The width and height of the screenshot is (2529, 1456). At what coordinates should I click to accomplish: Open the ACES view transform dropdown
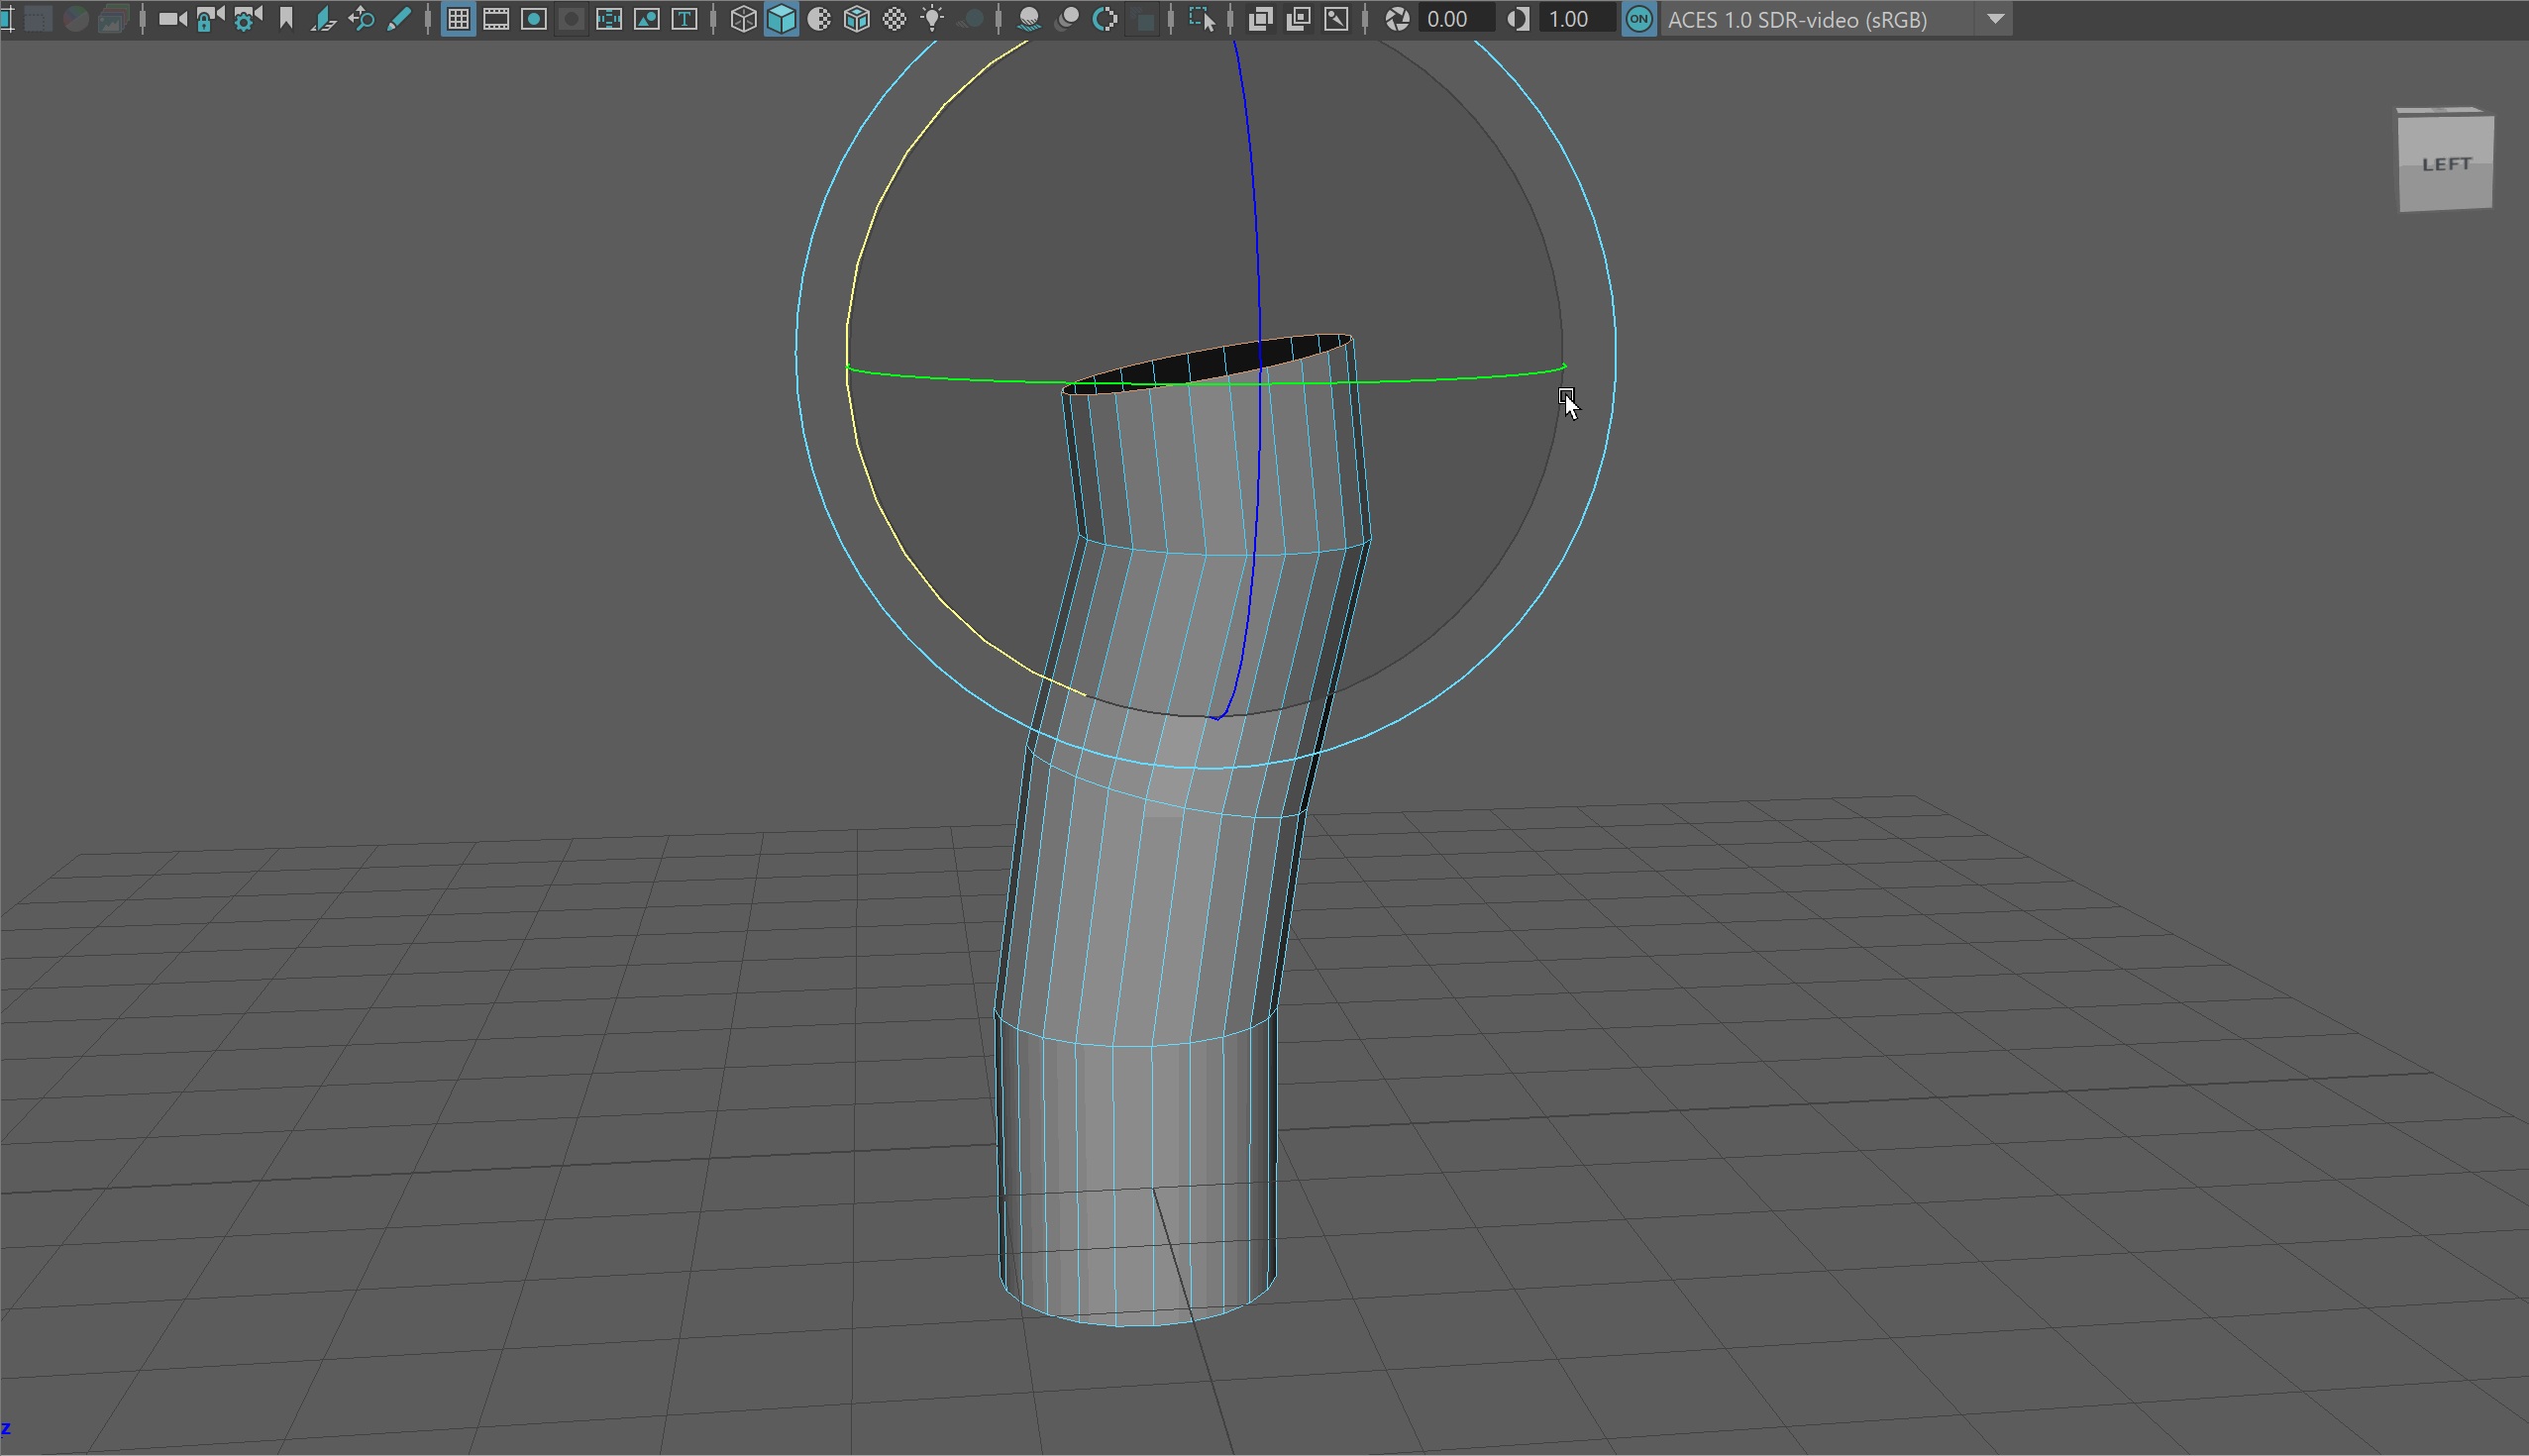coord(1995,19)
